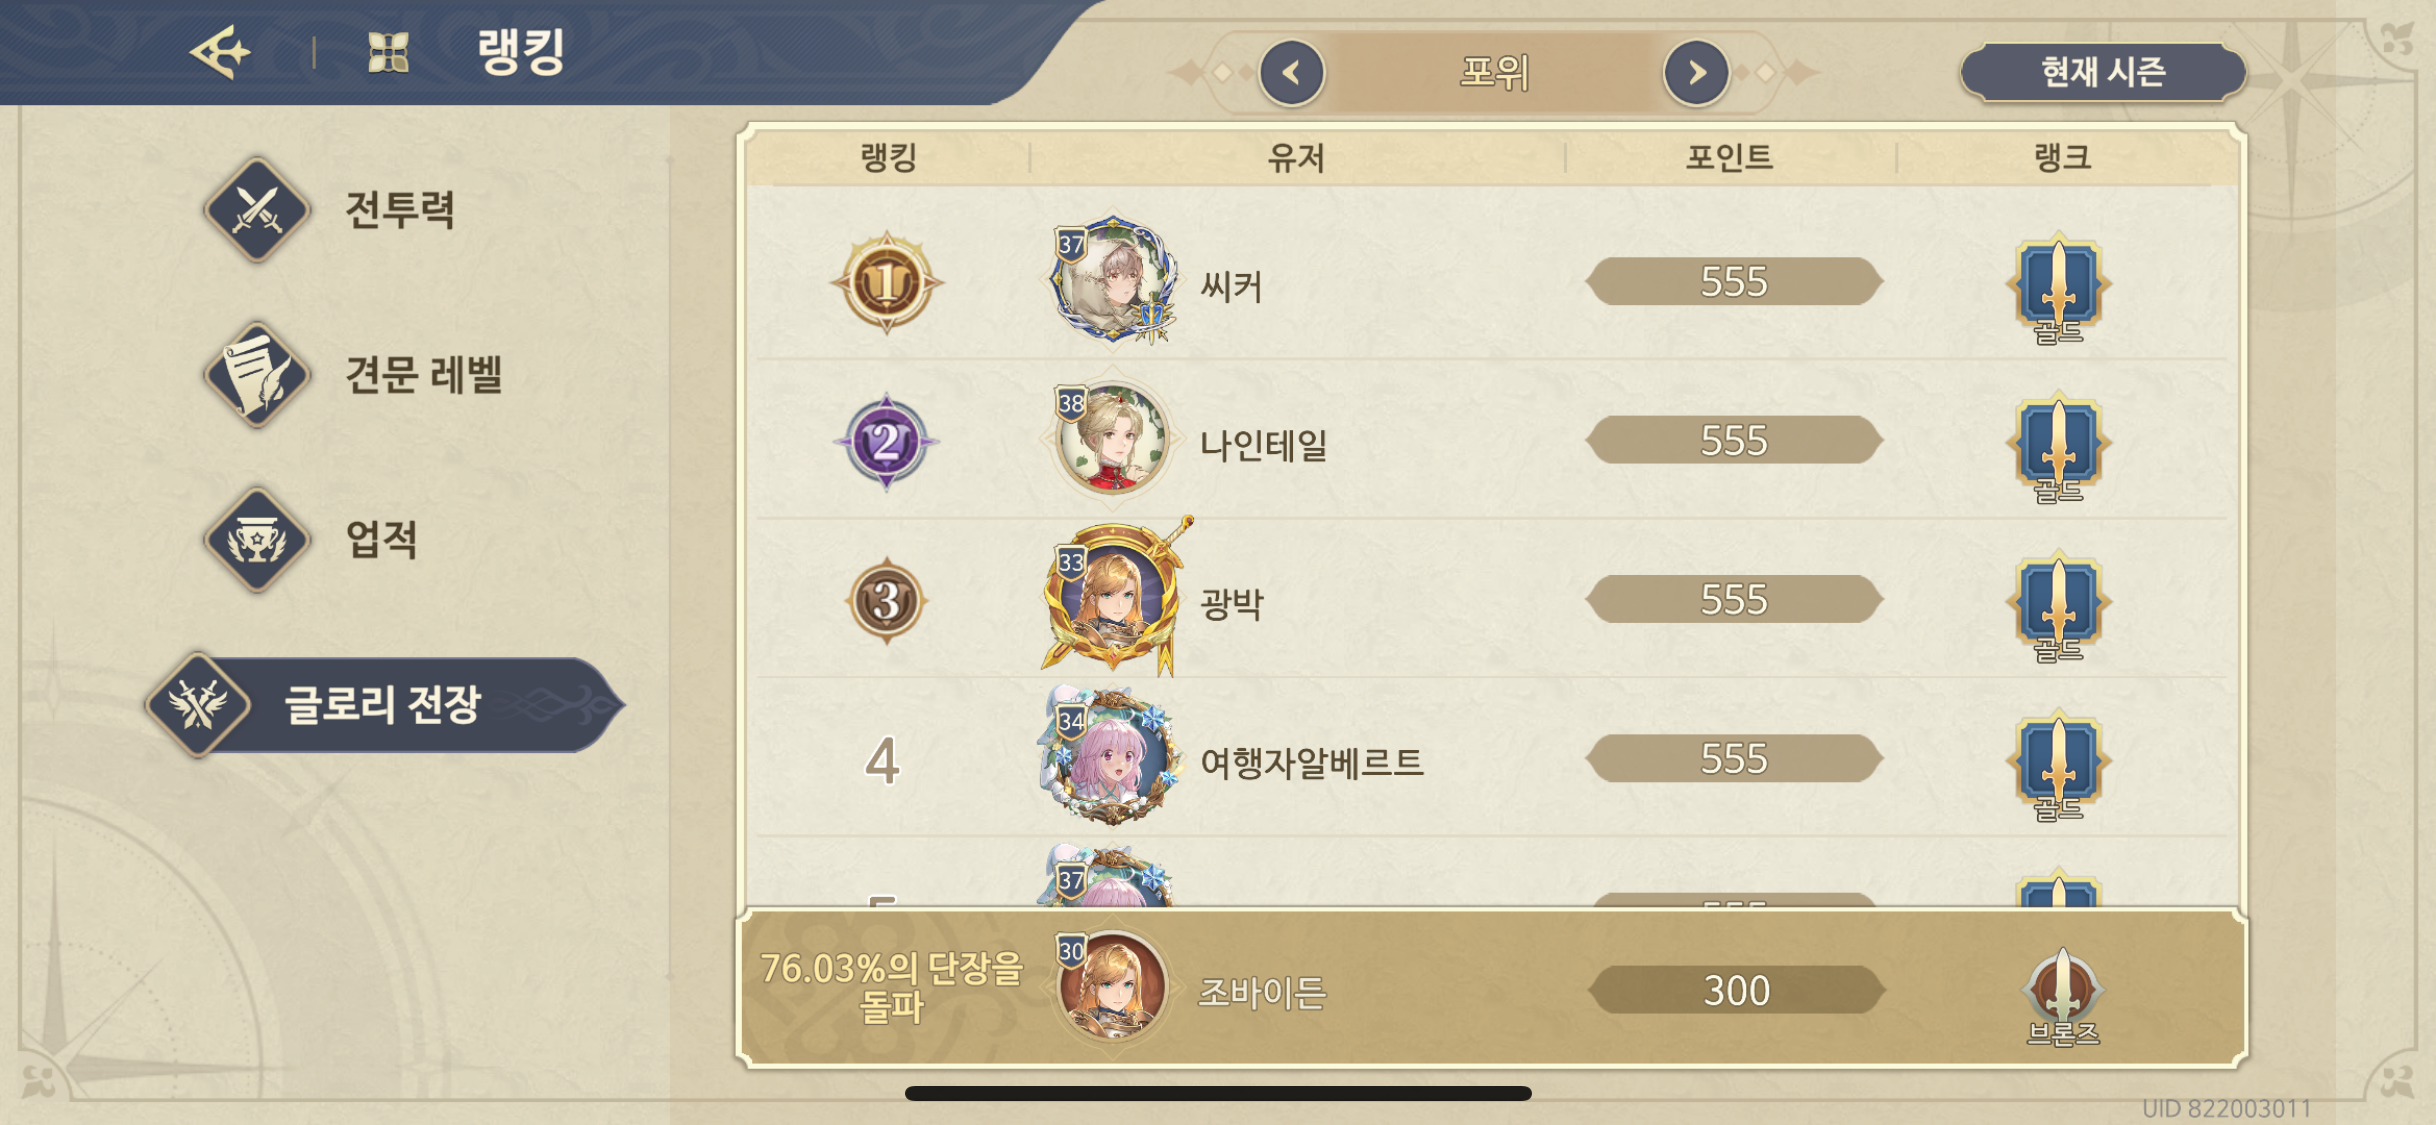Tap the first place gold medal

pos(886,283)
